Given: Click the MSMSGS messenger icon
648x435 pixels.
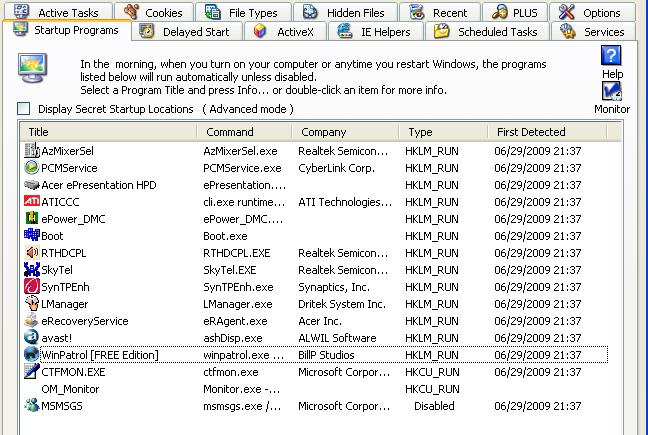Looking at the screenshot, I should pyautogui.click(x=32, y=406).
